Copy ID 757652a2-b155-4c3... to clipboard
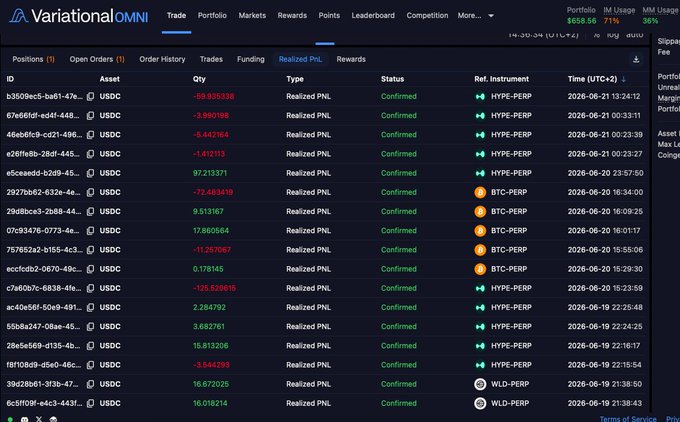The width and height of the screenshot is (680, 422). [90, 250]
